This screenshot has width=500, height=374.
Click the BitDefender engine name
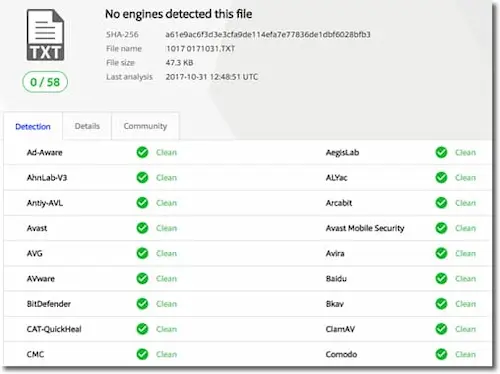point(49,304)
